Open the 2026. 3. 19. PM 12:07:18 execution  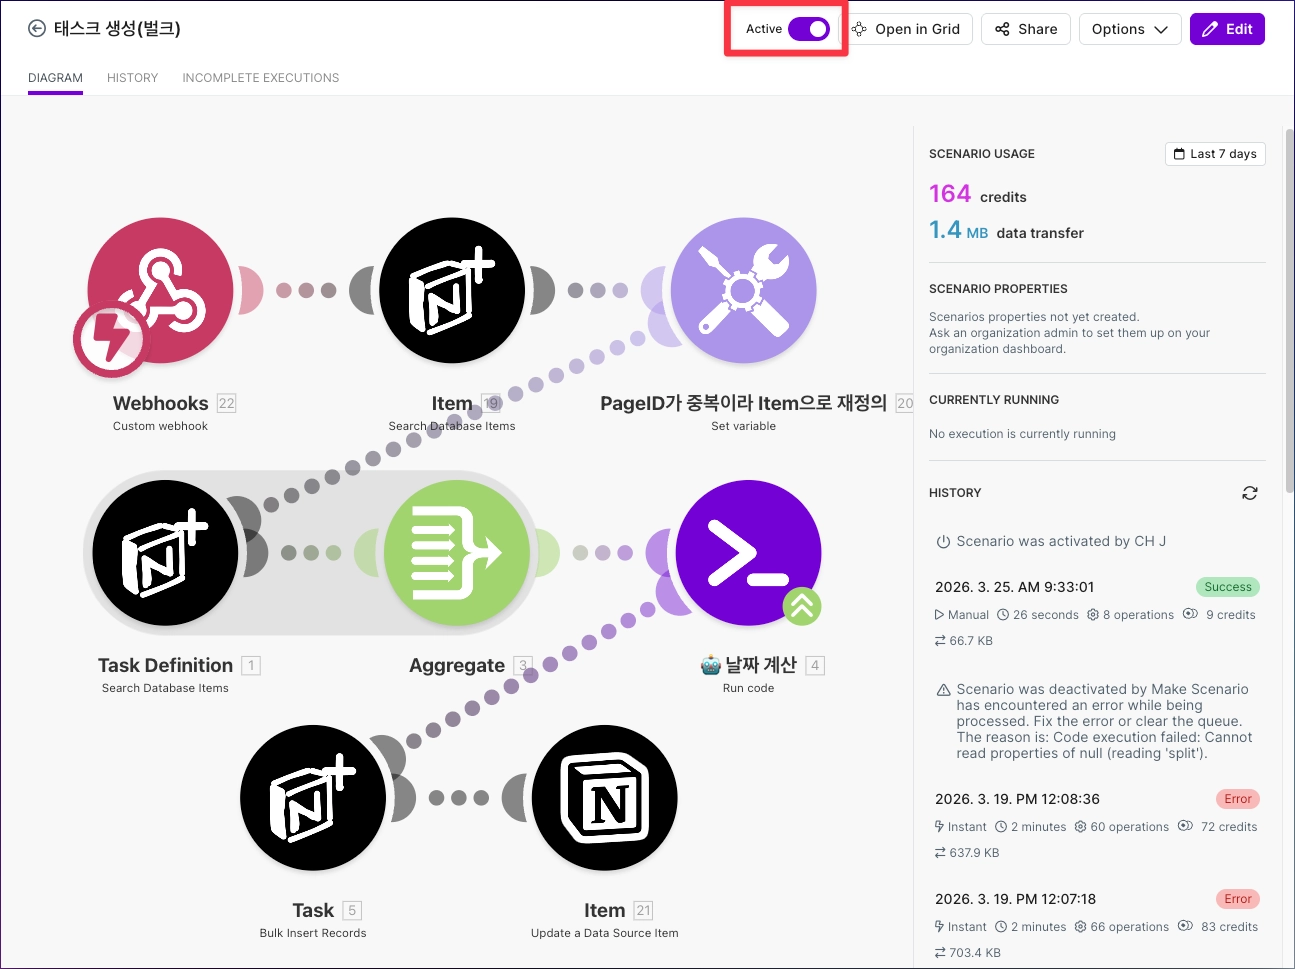pos(1015,899)
